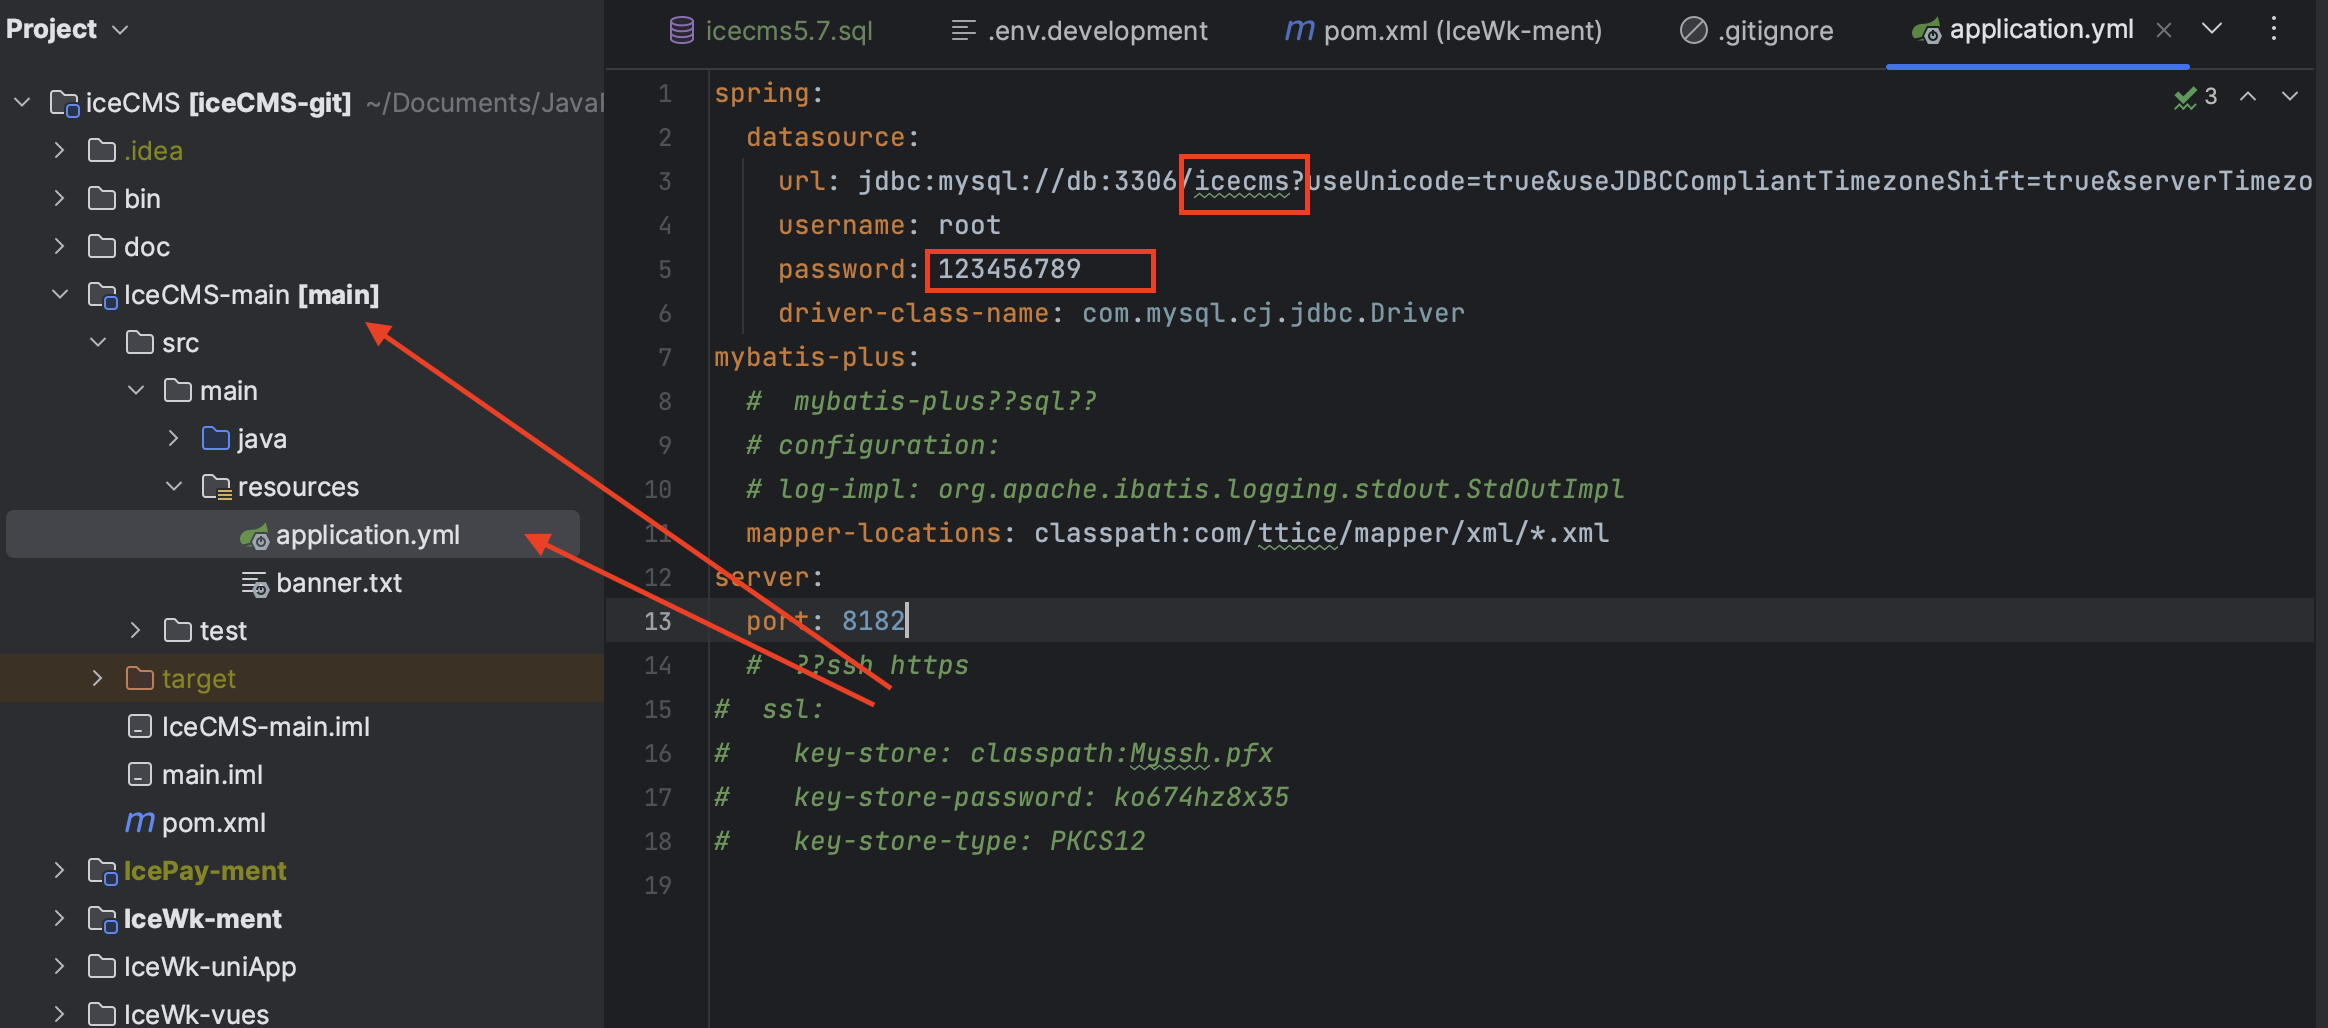Switch to the .gitignore tab
The height and width of the screenshot is (1028, 2328).
[1757, 31]
